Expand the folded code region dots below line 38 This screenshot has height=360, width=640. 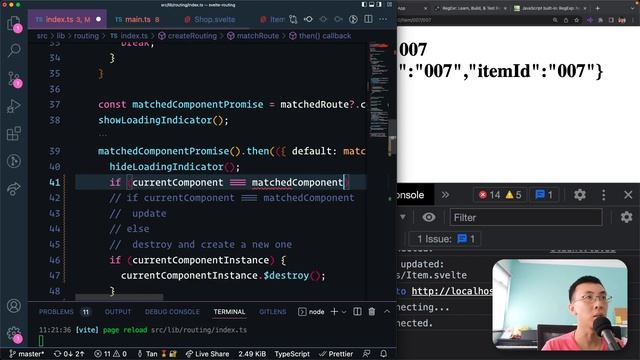pos(102,134)
